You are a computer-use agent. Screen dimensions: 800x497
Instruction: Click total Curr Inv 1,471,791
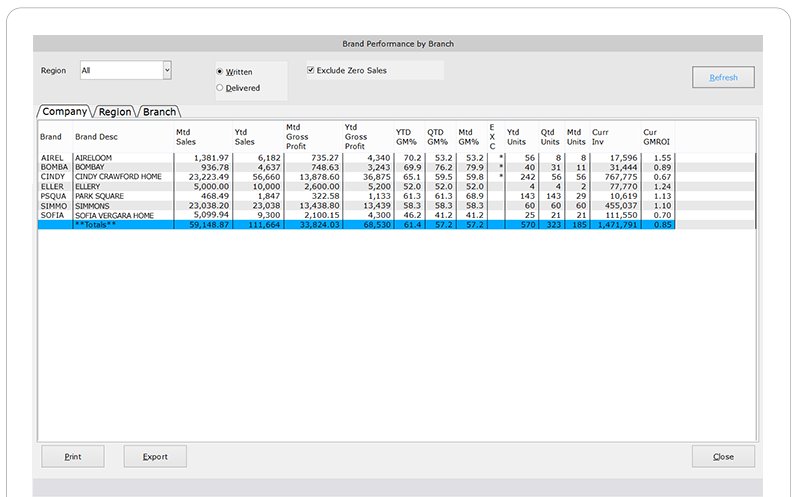617,225
